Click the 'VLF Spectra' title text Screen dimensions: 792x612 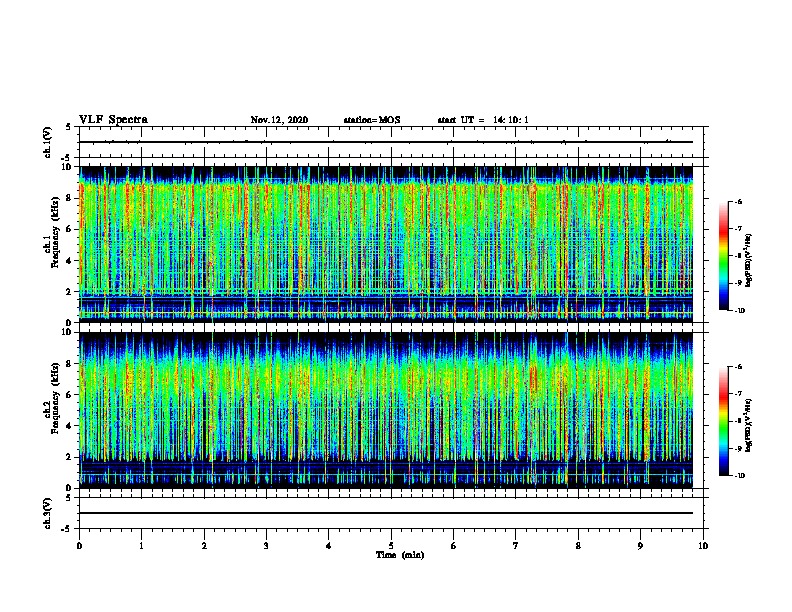113,120
